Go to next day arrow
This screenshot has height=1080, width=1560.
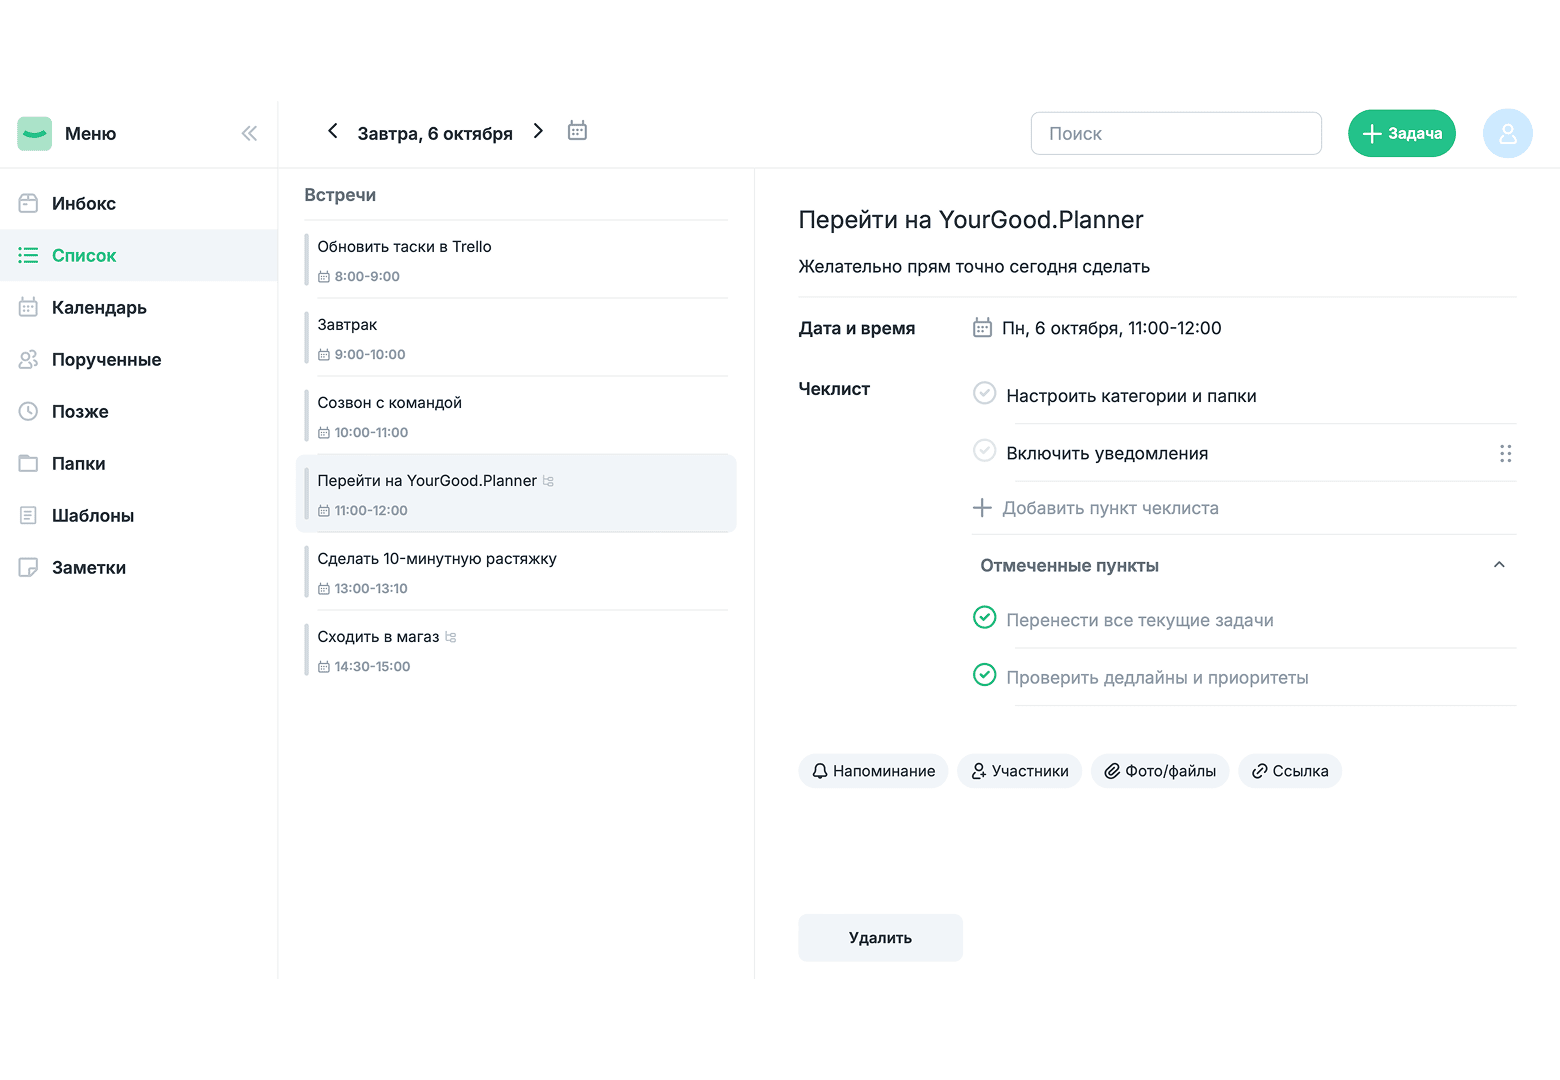pyautogui.click(x=538, y=131)
